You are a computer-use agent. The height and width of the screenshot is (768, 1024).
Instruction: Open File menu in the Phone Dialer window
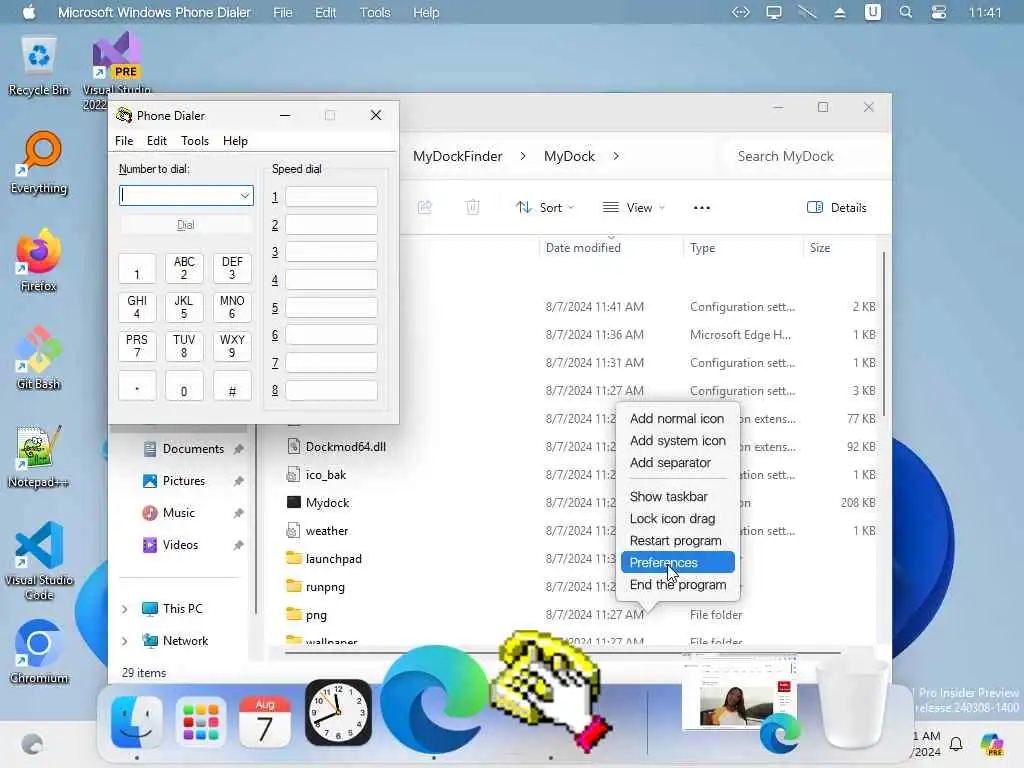point(124,141)
